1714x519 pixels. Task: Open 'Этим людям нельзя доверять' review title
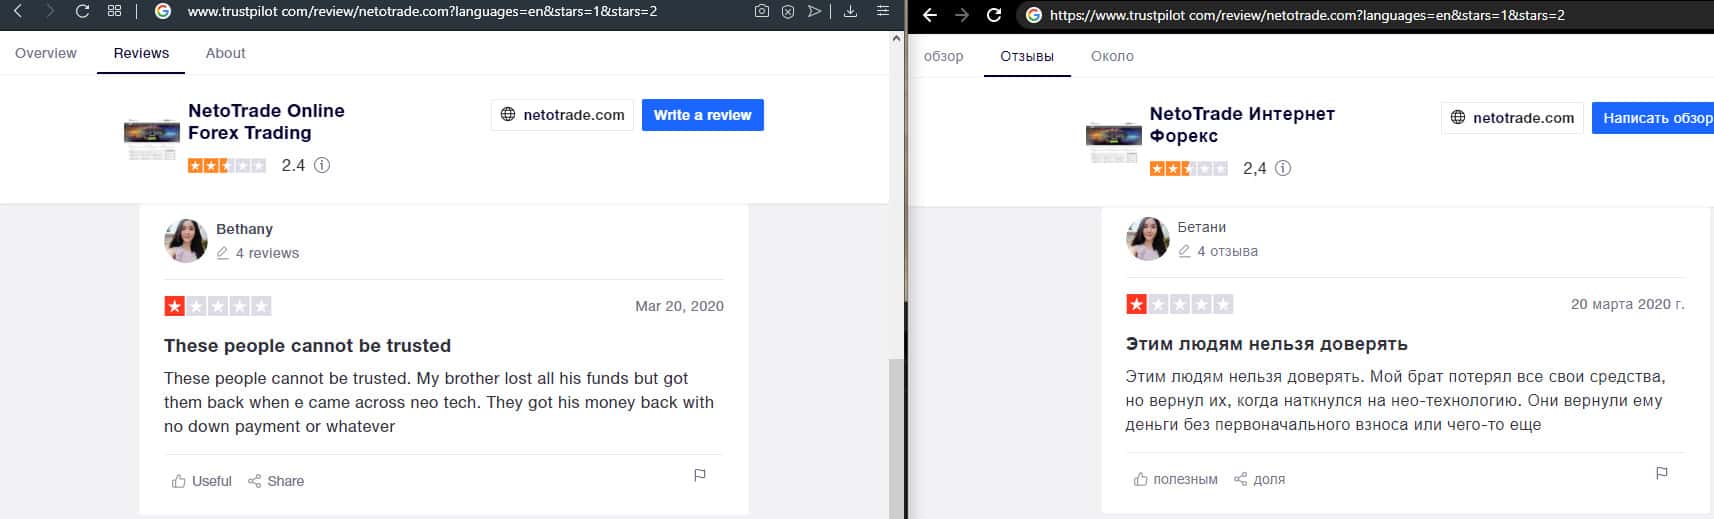pos(1266,344)
